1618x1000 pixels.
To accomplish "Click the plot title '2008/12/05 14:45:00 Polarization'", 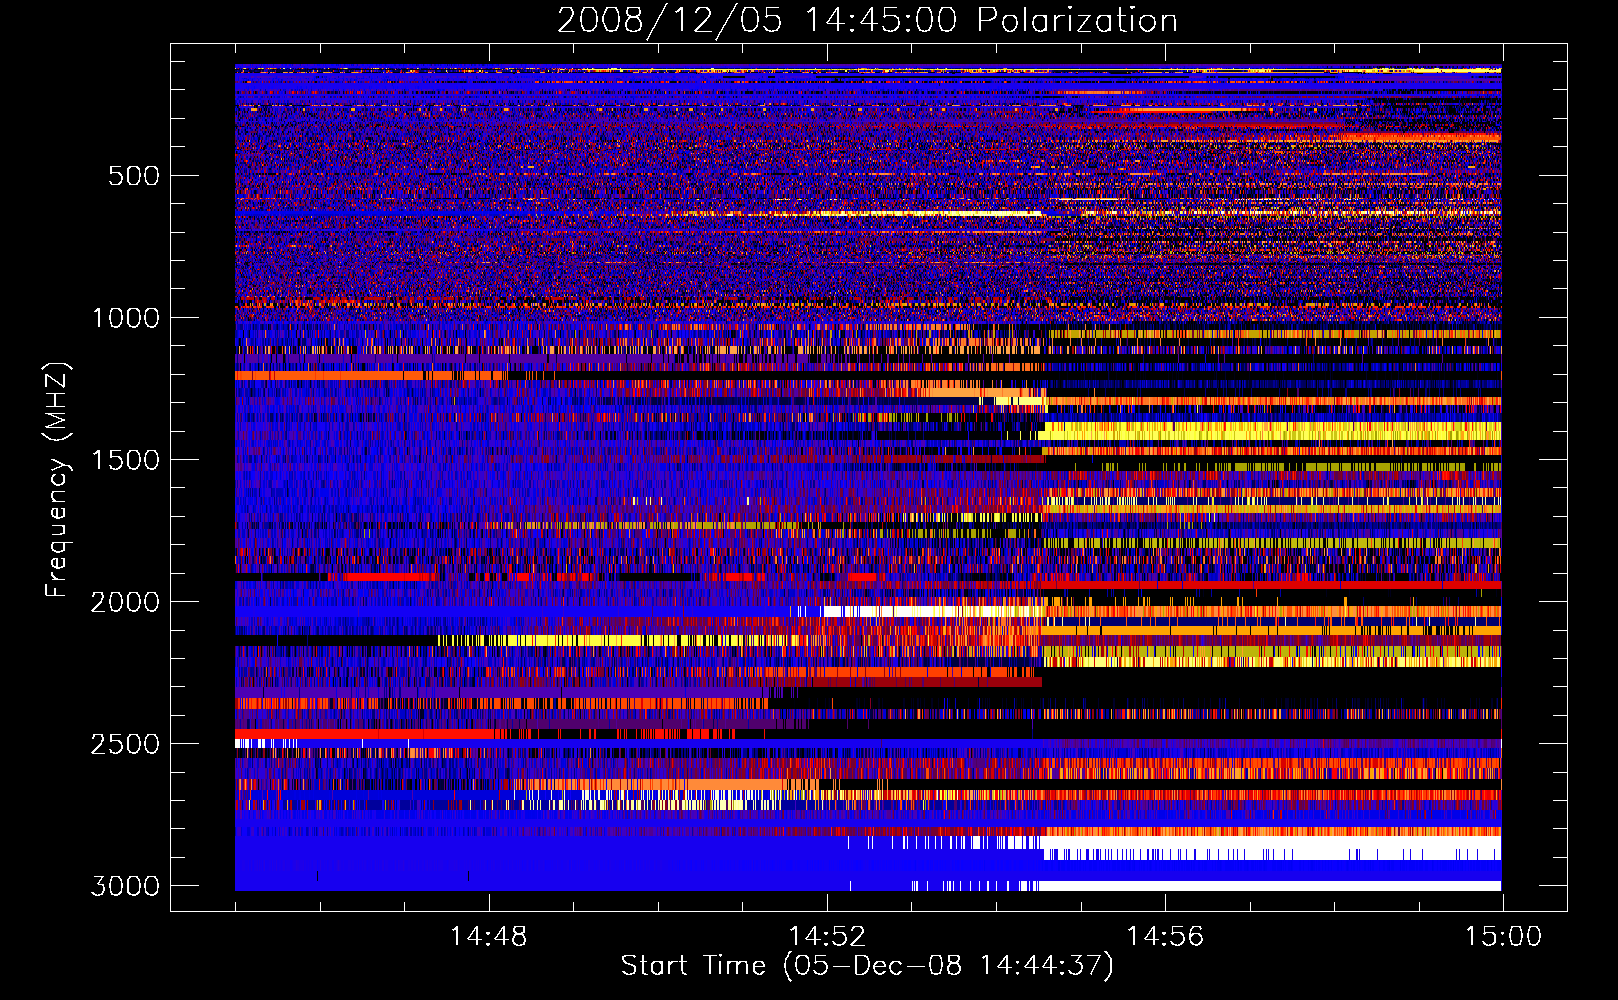I will click(x=867, y=21).
